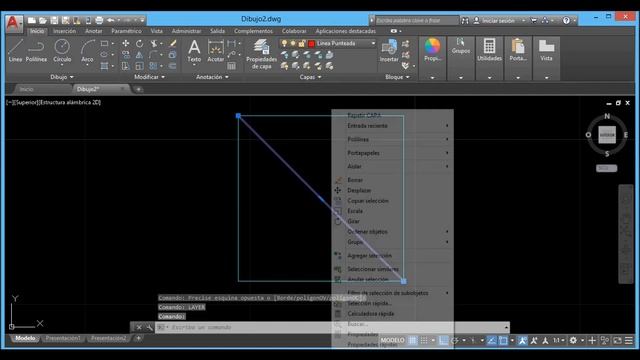
Task: Click the Plot printer icon in quick access toolbar
Action: tap(99, 20)
